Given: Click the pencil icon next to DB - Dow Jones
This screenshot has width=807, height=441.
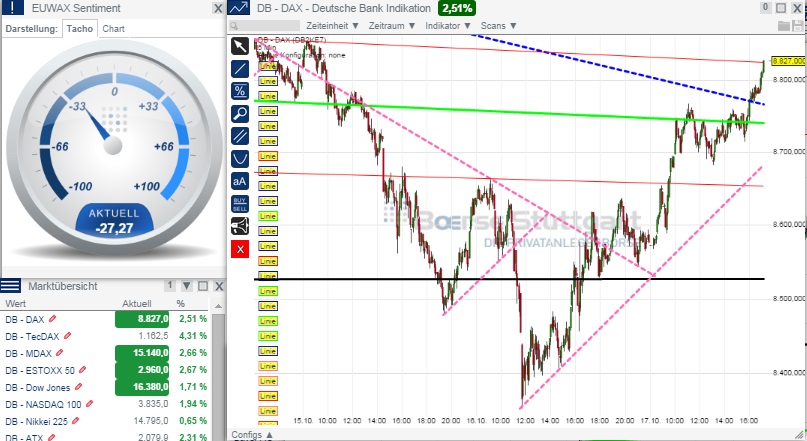Looking at the screenshot, I should [78, 387].
